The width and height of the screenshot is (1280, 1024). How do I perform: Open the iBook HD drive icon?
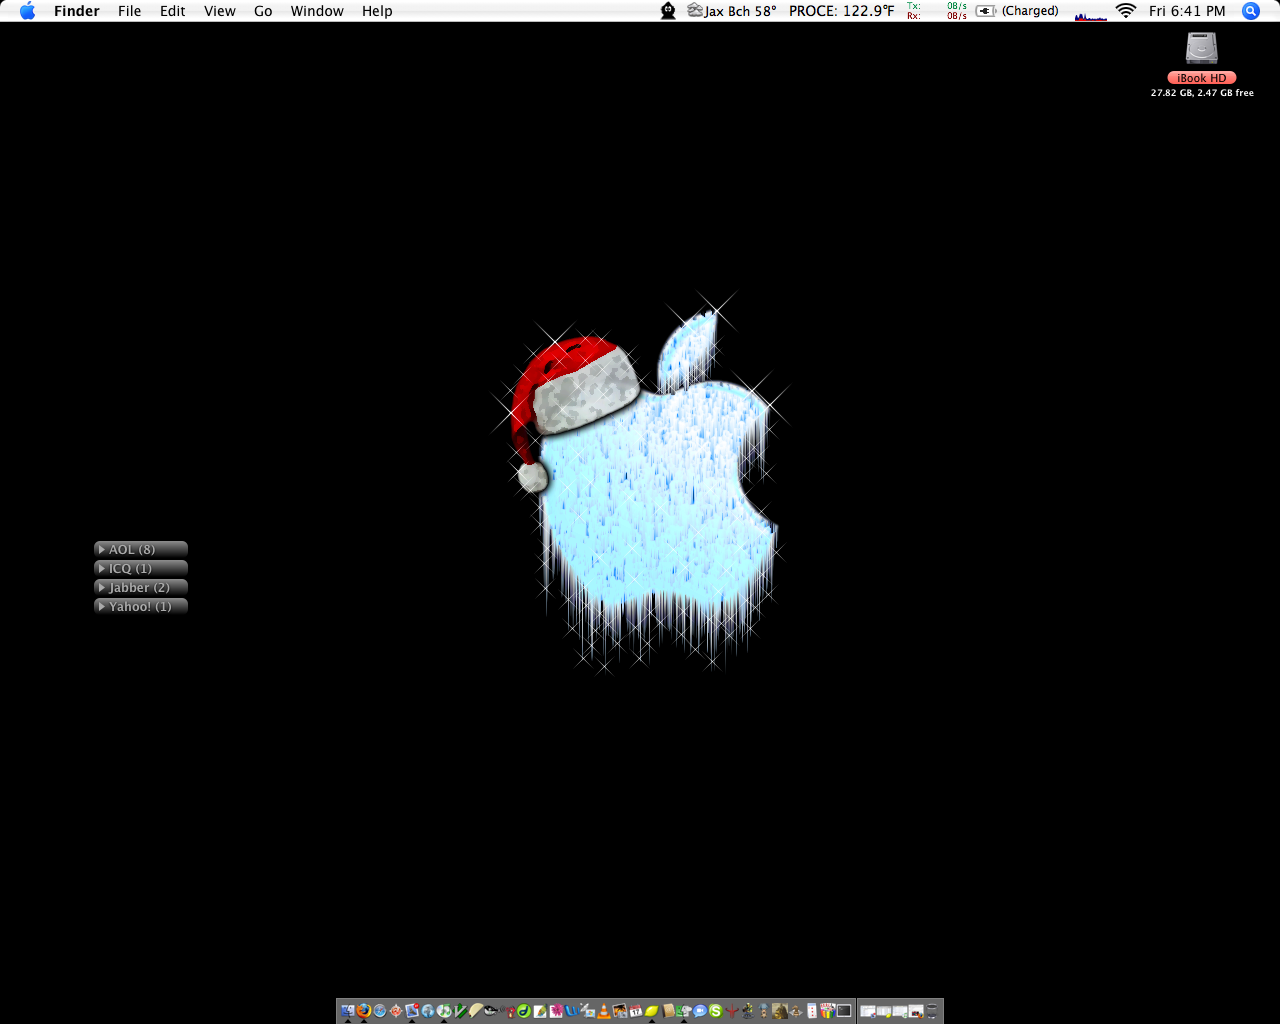tap(1202, 48)
